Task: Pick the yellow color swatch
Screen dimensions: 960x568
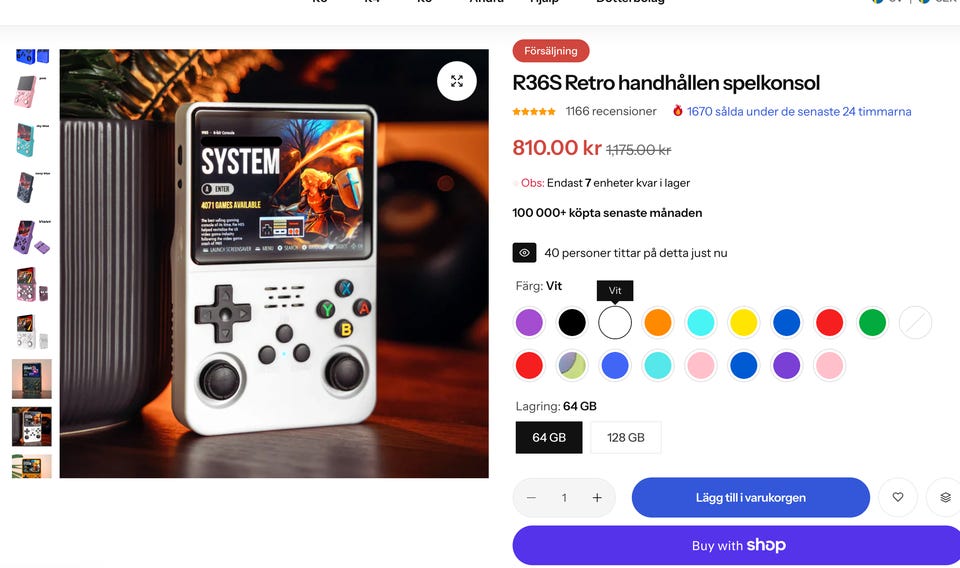Action: coord(743,323)
